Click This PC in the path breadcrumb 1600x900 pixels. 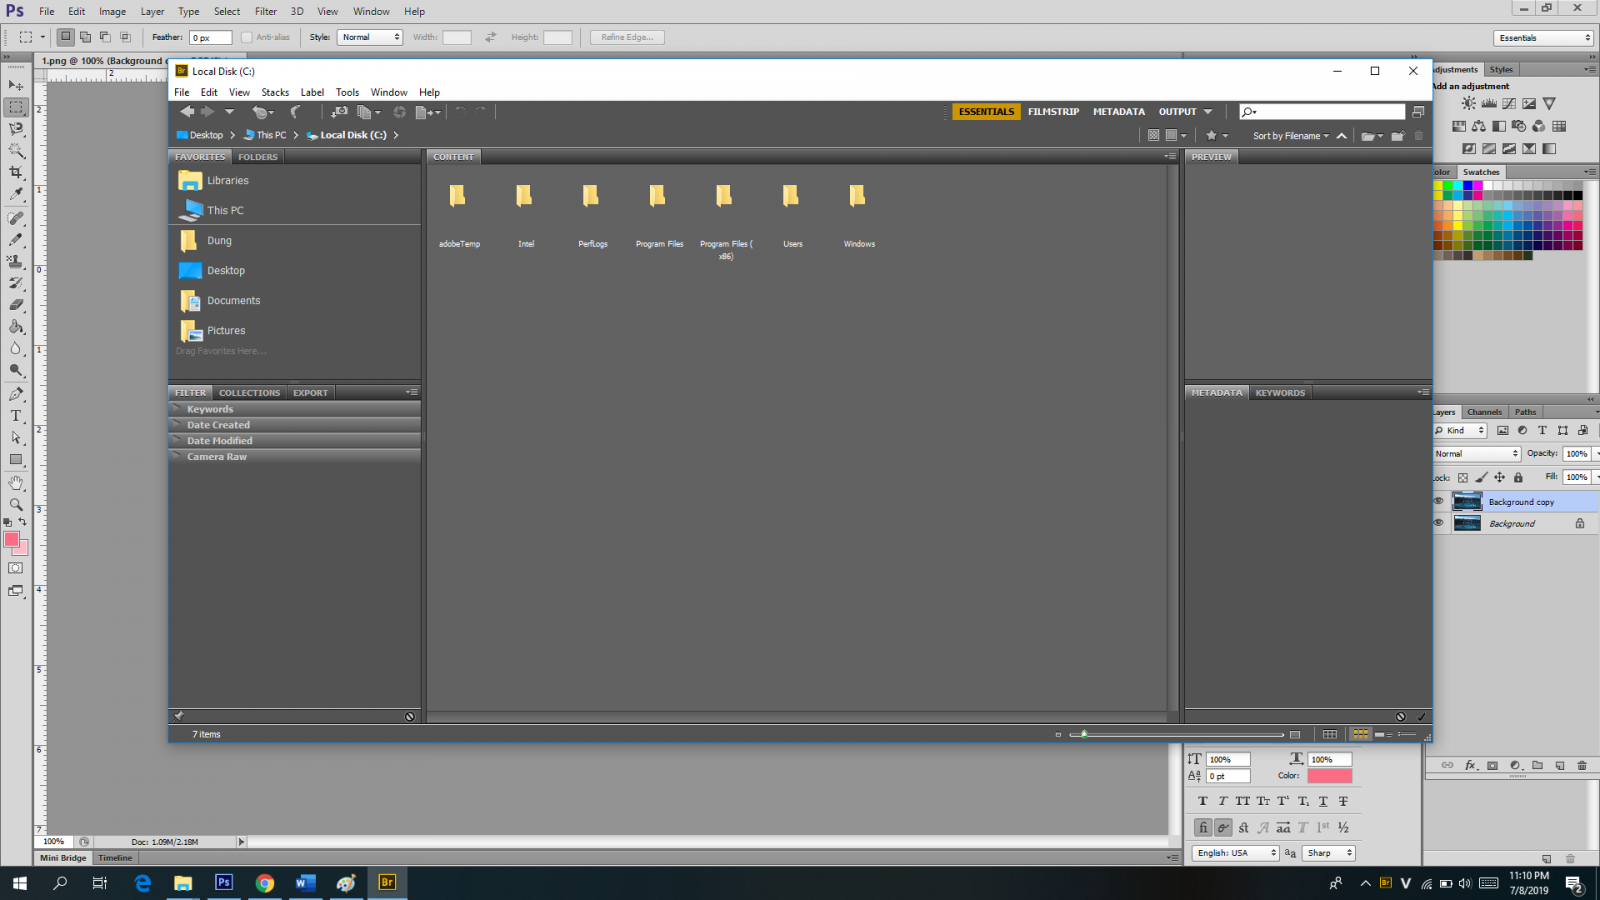coord(270,135)
